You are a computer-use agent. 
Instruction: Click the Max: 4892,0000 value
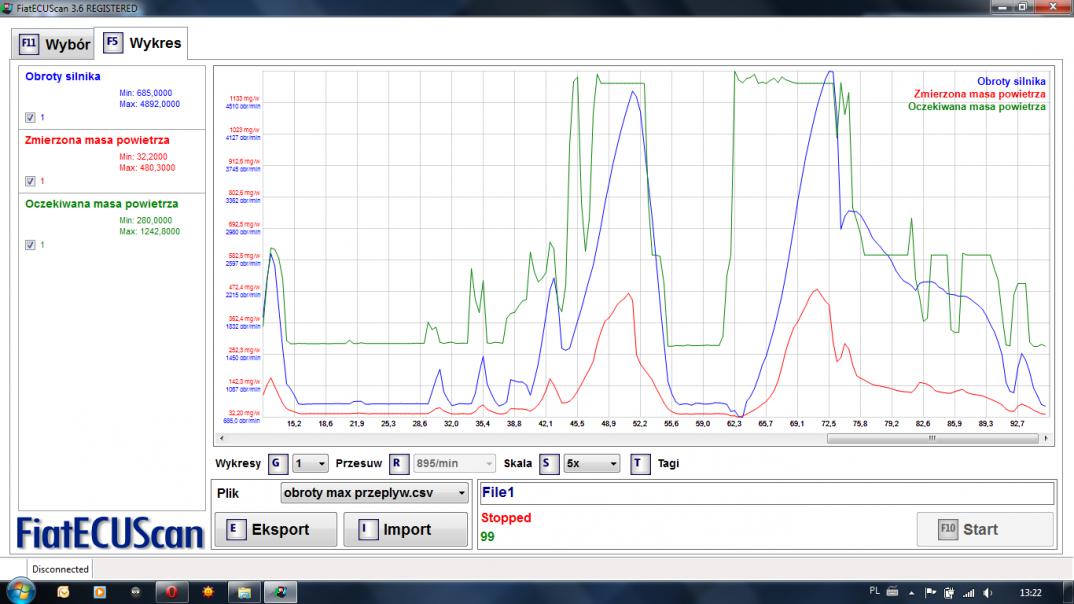click(149, 105)
